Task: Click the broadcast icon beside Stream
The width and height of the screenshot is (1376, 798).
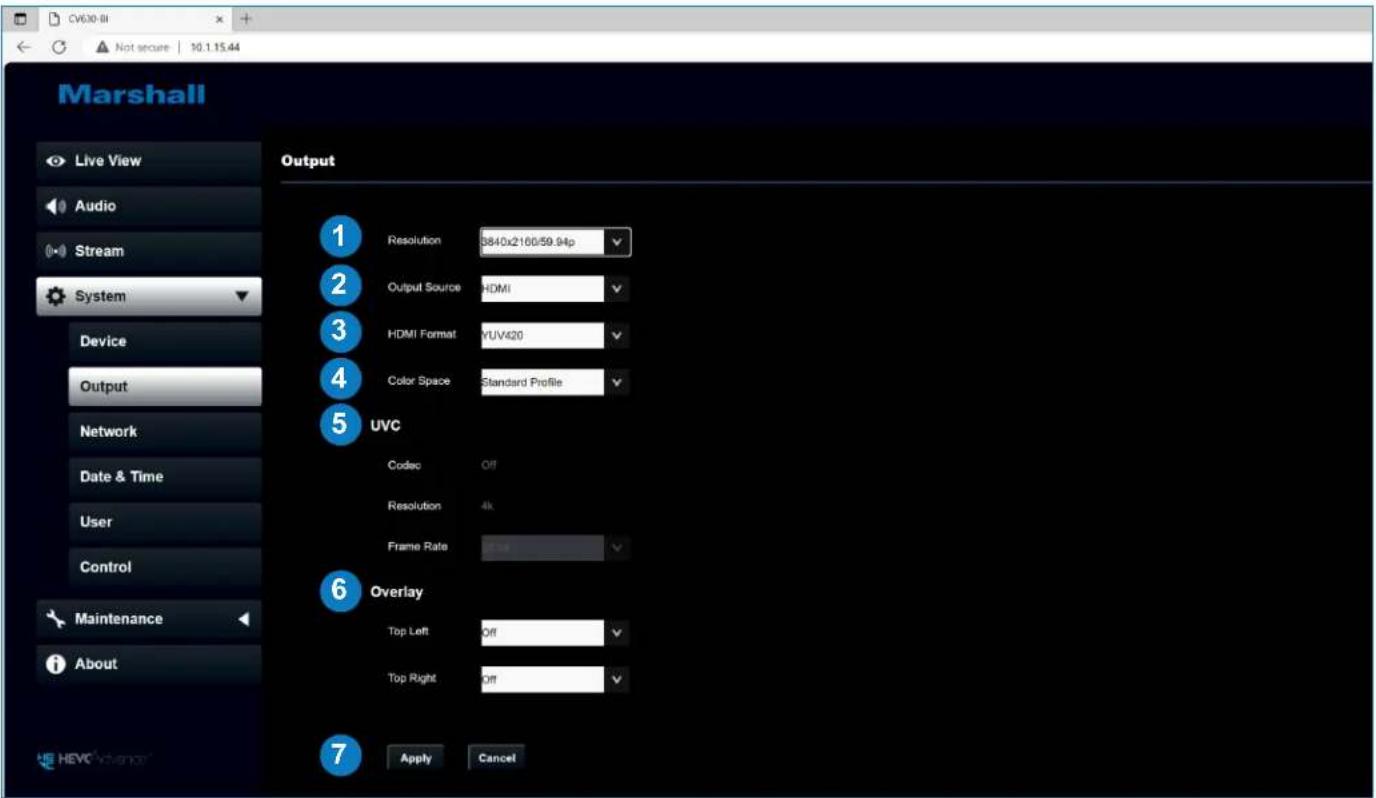Action: pyautogui.click(x=54, y=251)
